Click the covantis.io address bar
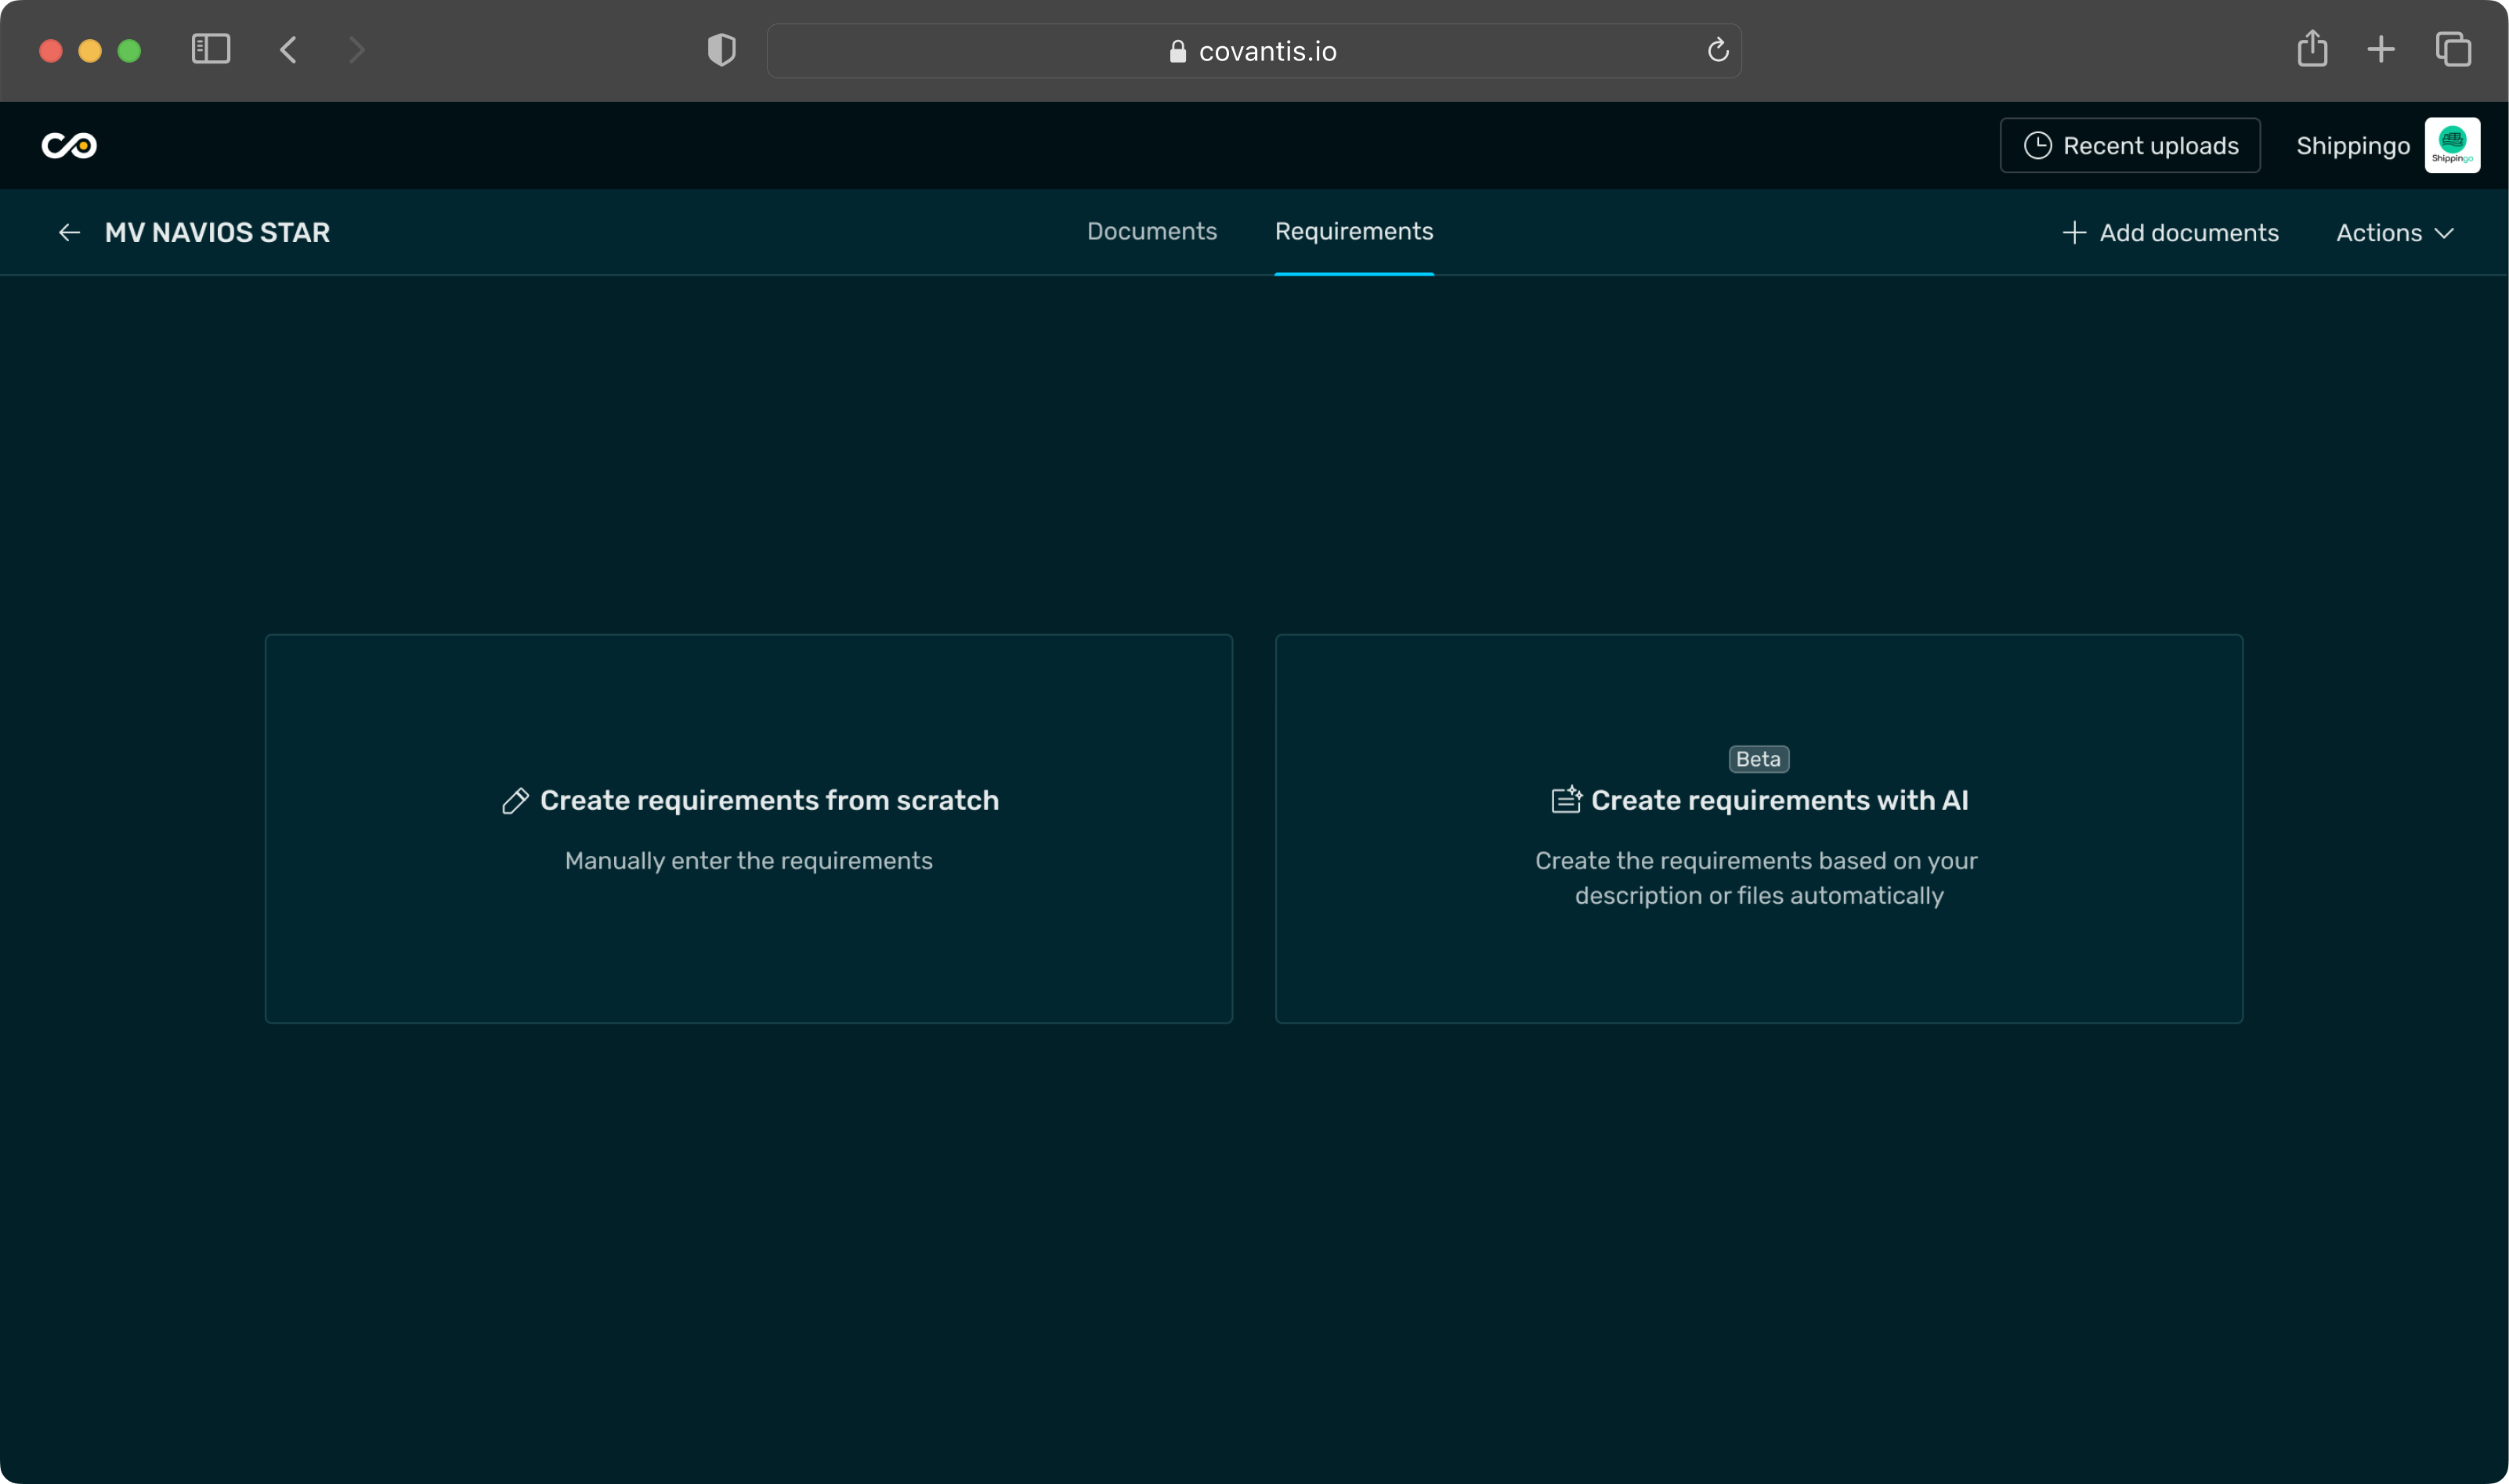2509x1484 pixels. click(x=1253, y=51)
